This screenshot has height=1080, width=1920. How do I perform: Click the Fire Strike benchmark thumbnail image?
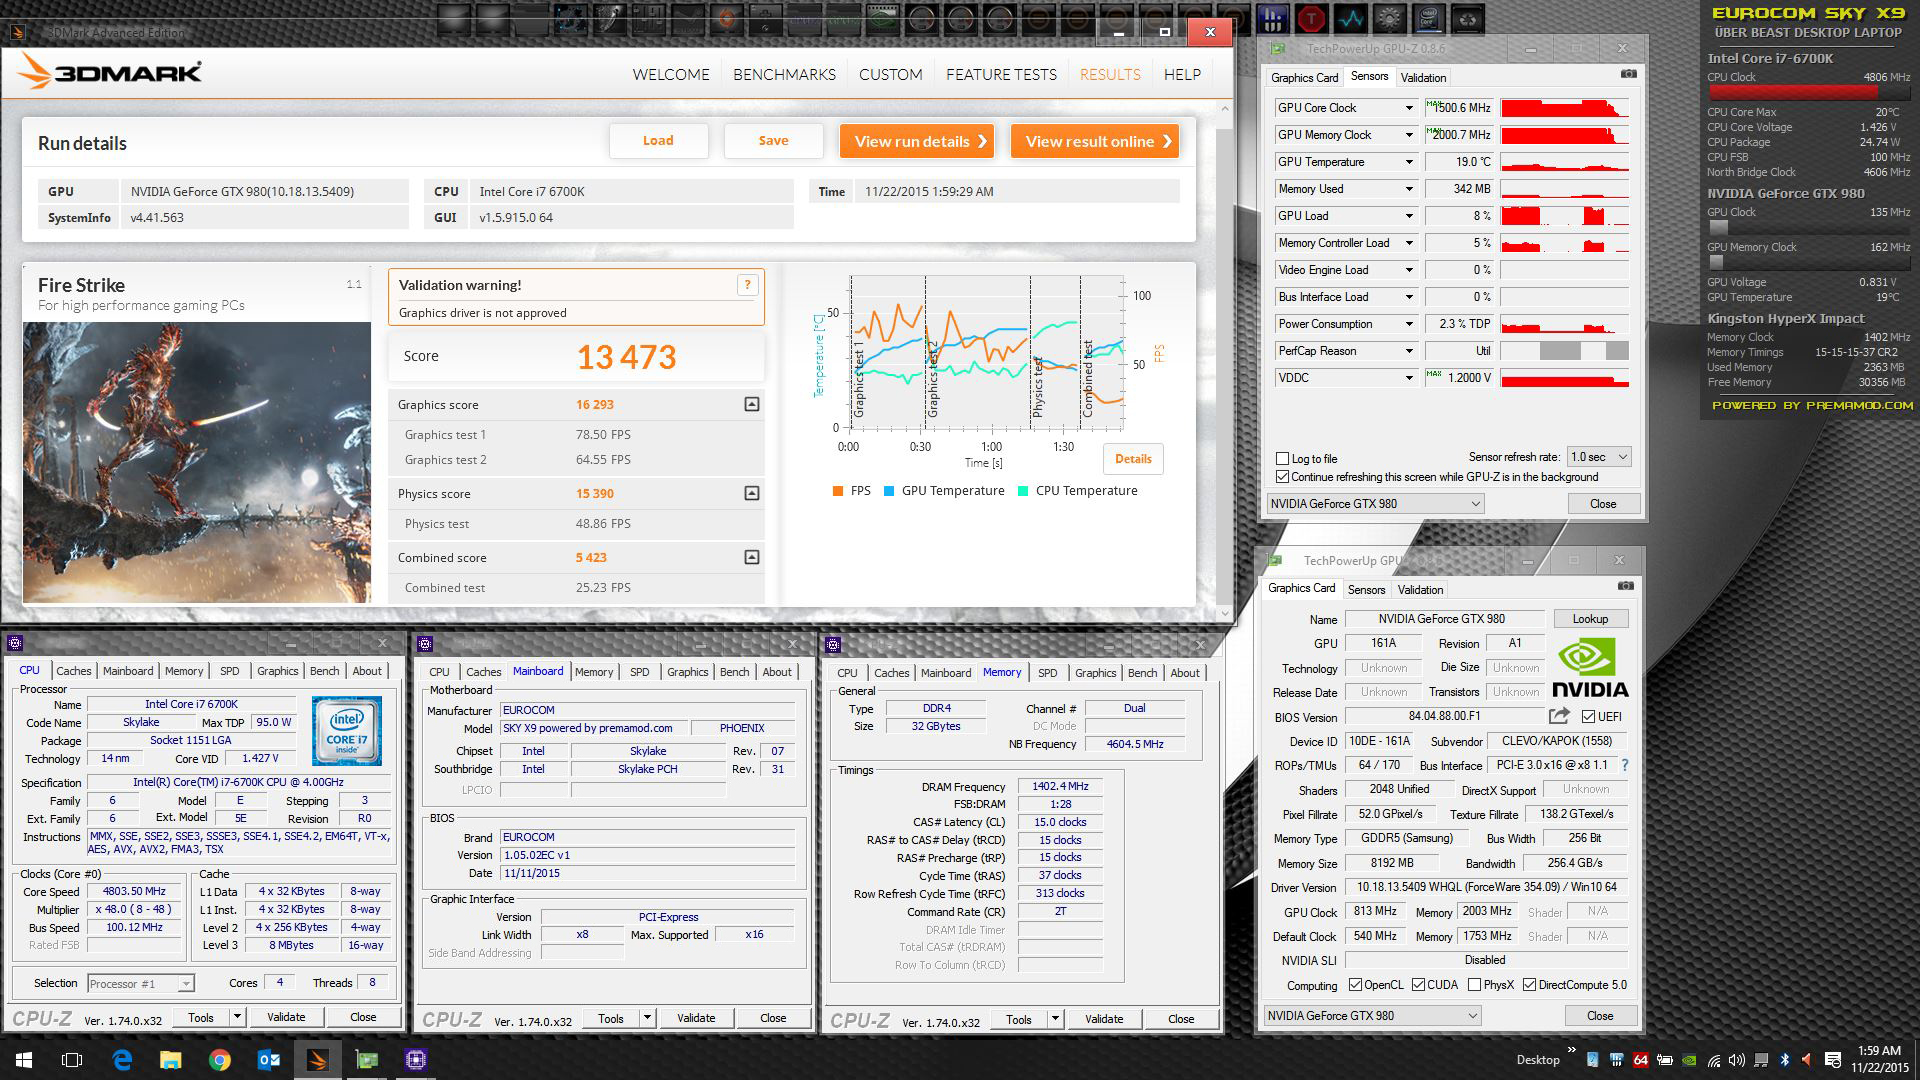point(197,462)
